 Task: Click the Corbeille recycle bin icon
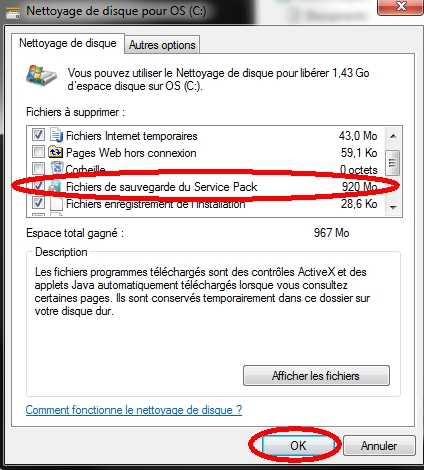57,168
